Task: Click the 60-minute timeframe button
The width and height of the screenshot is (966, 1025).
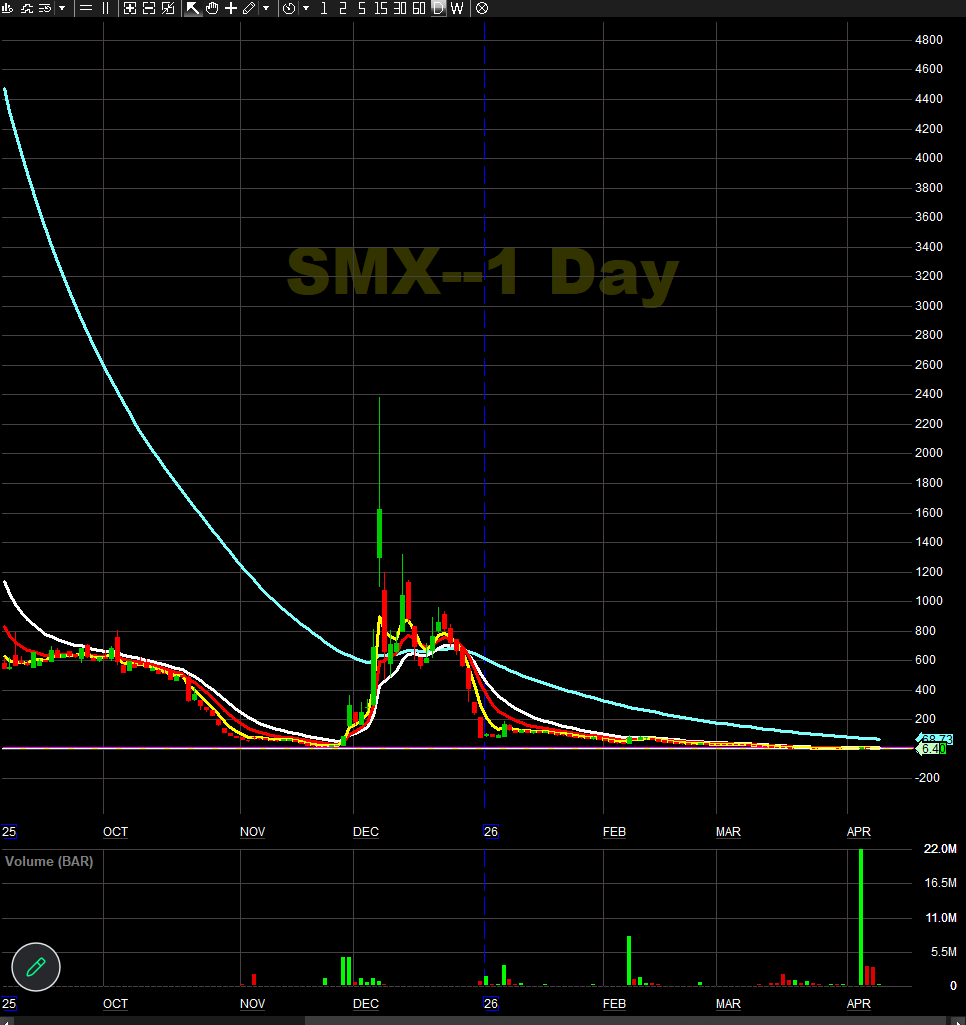Action: coord(418,8)
